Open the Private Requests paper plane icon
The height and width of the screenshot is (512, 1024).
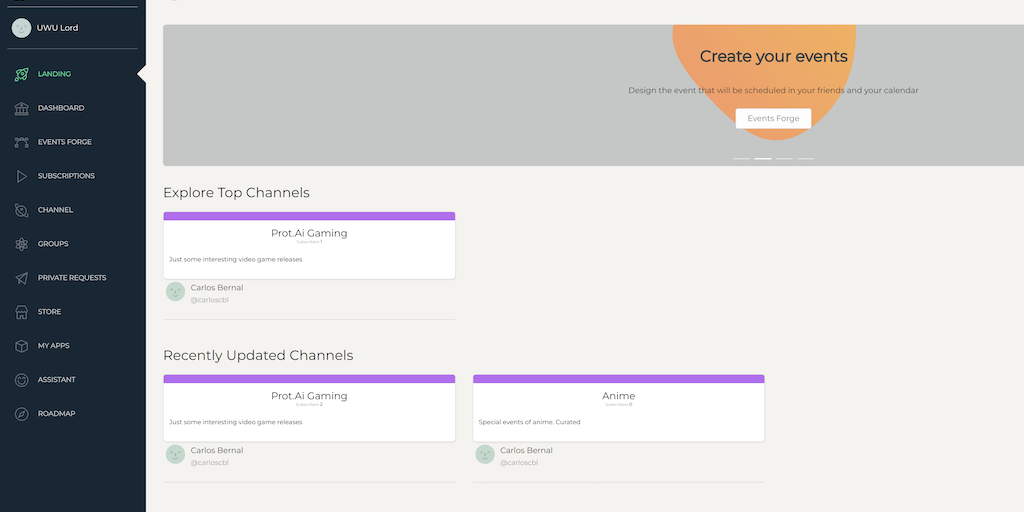(21, 278)
